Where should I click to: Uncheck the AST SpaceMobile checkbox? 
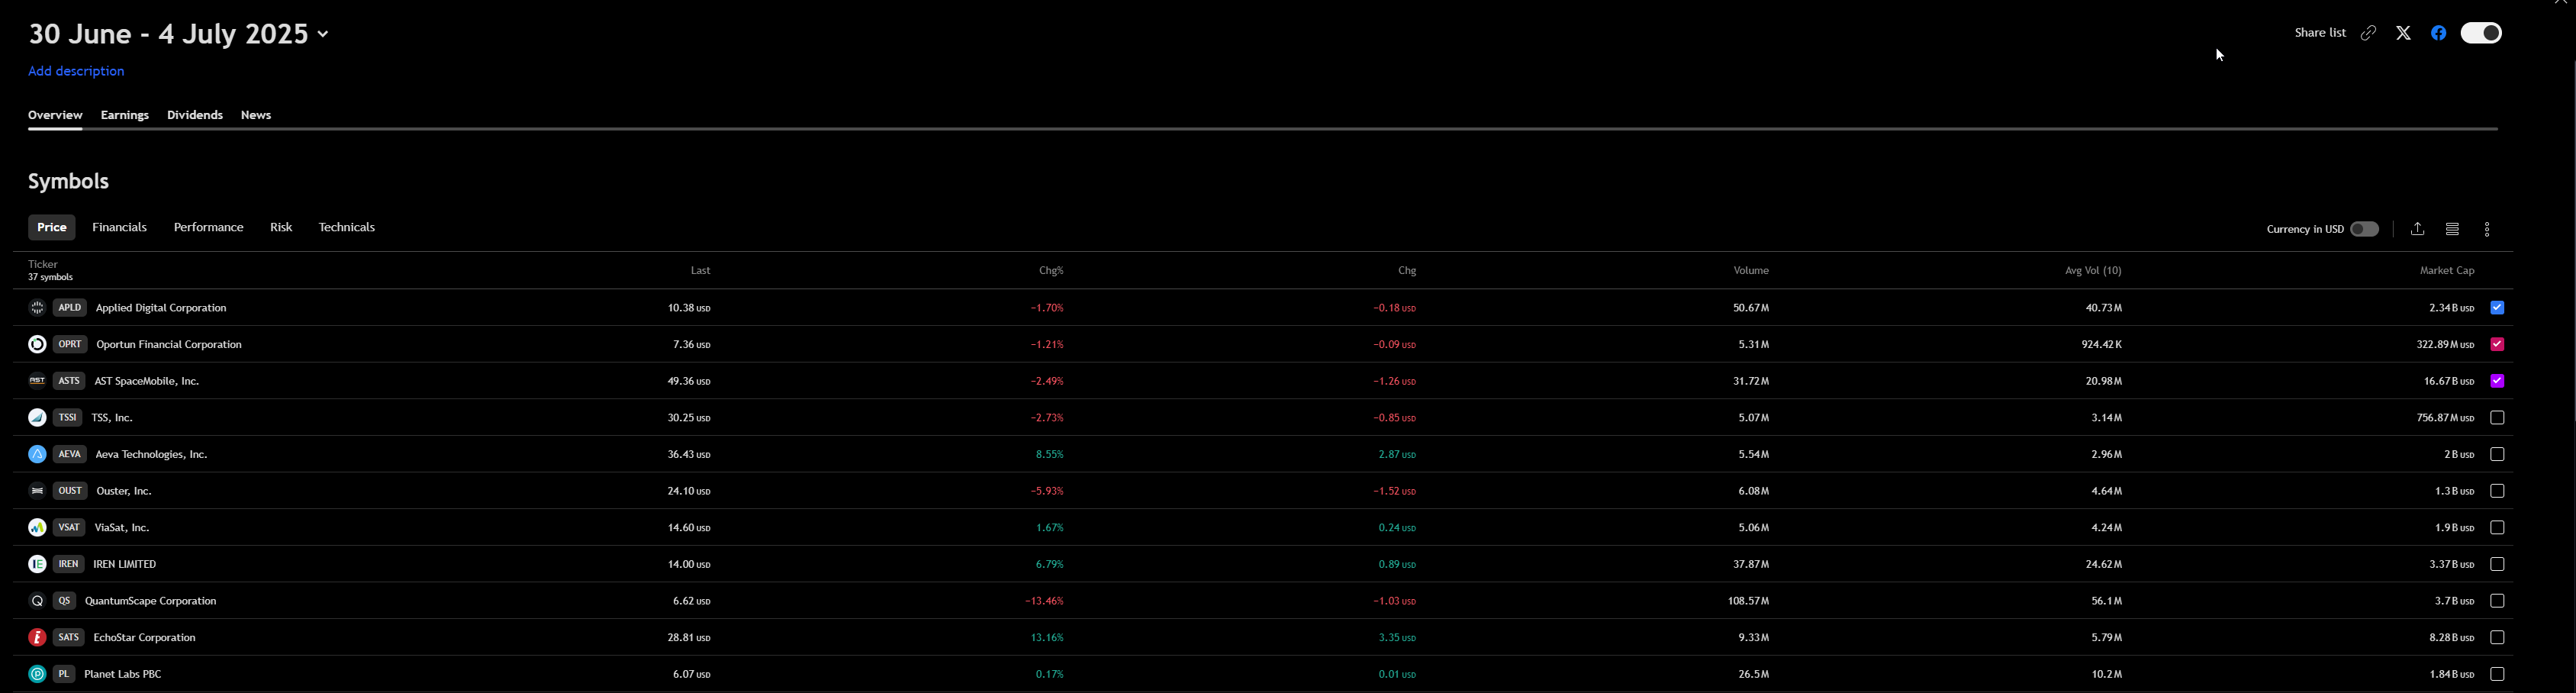click(2497, 381)
